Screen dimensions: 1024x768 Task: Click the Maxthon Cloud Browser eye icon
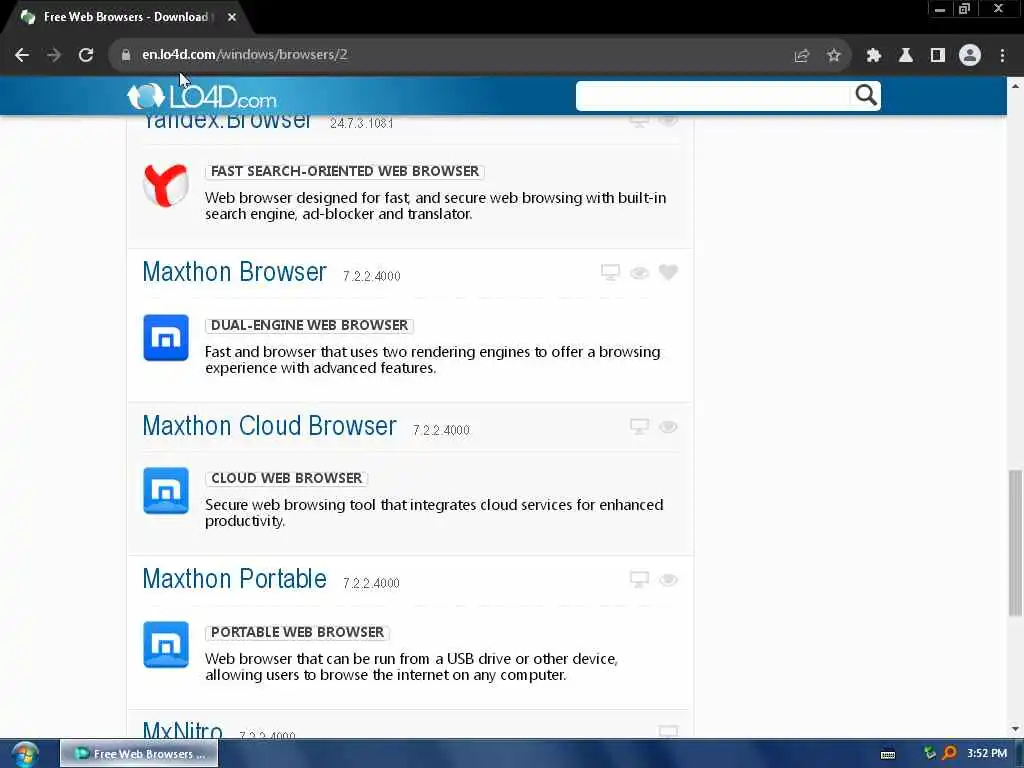point(668,427)
